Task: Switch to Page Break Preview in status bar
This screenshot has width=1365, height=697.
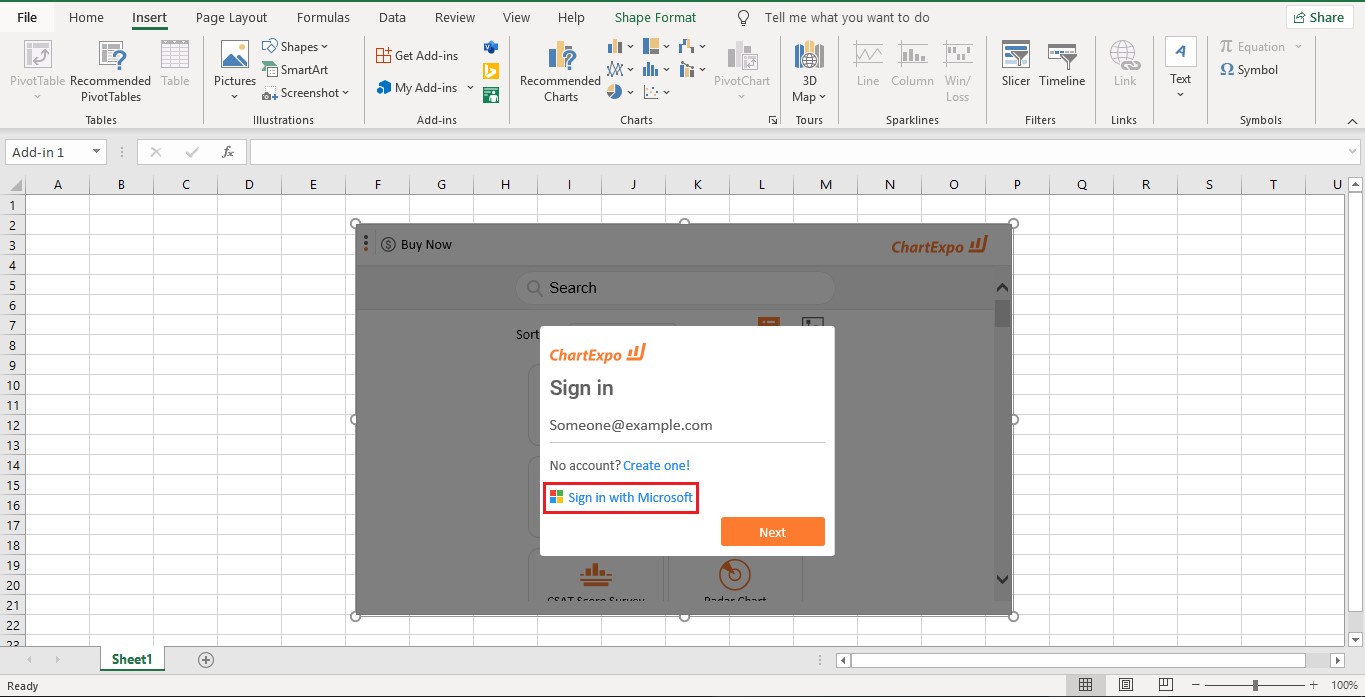Action: coord(1167,685)
